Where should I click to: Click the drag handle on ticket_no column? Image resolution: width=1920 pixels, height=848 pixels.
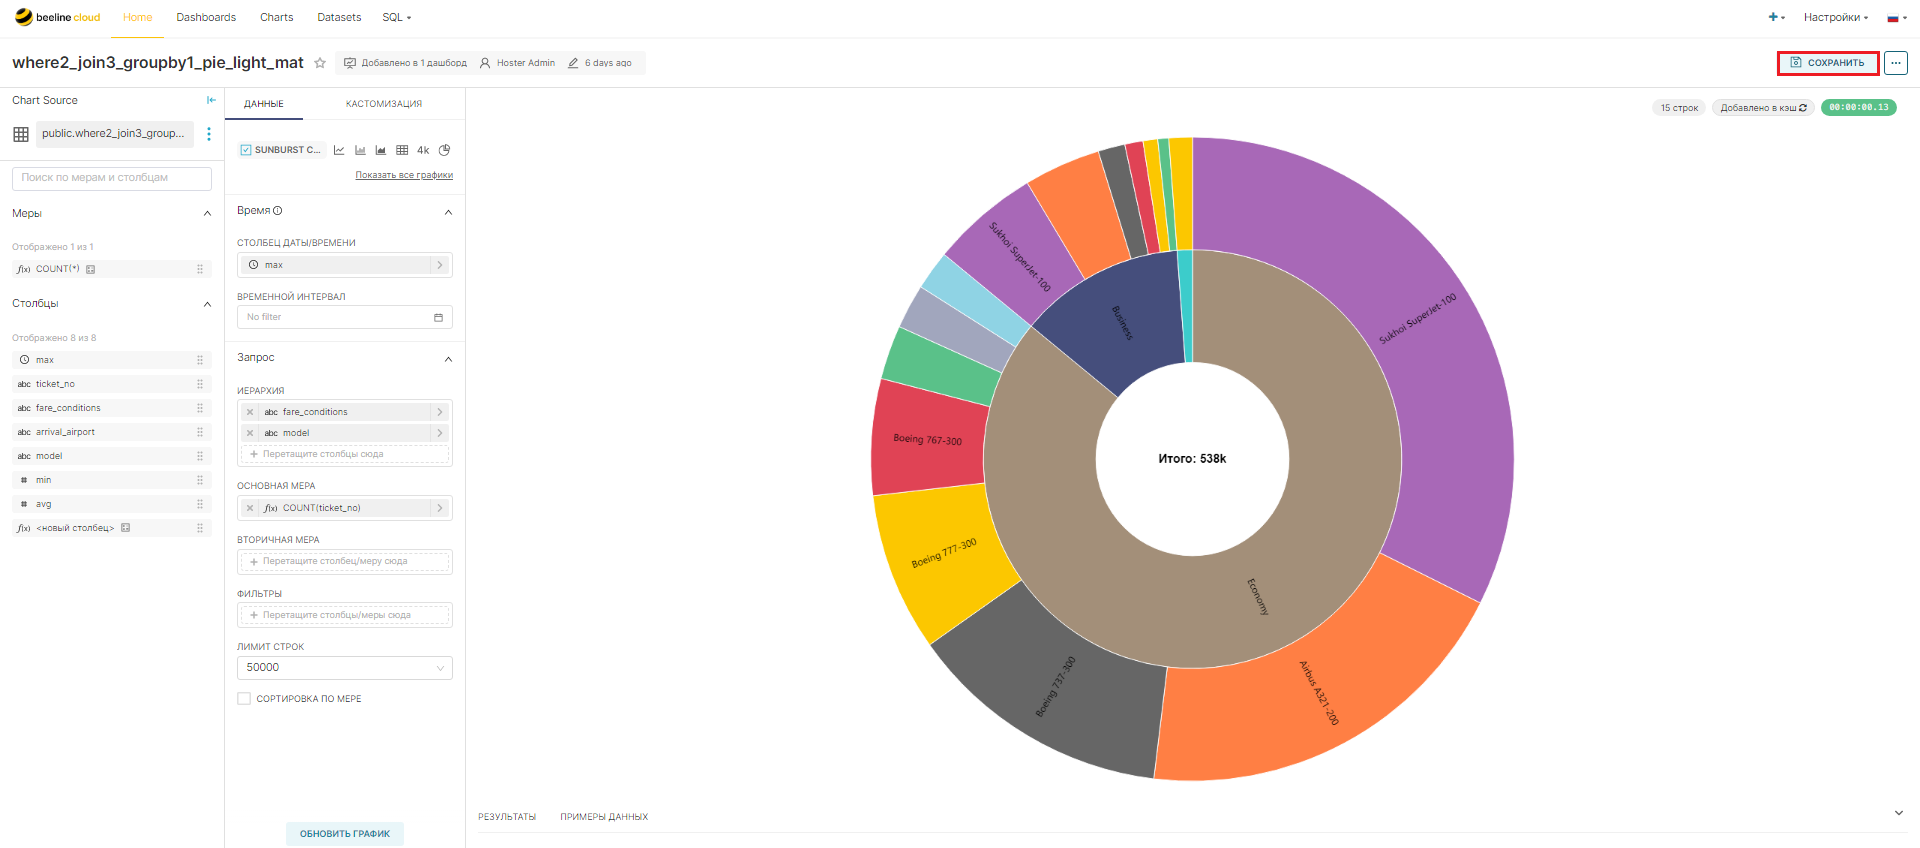200,384
